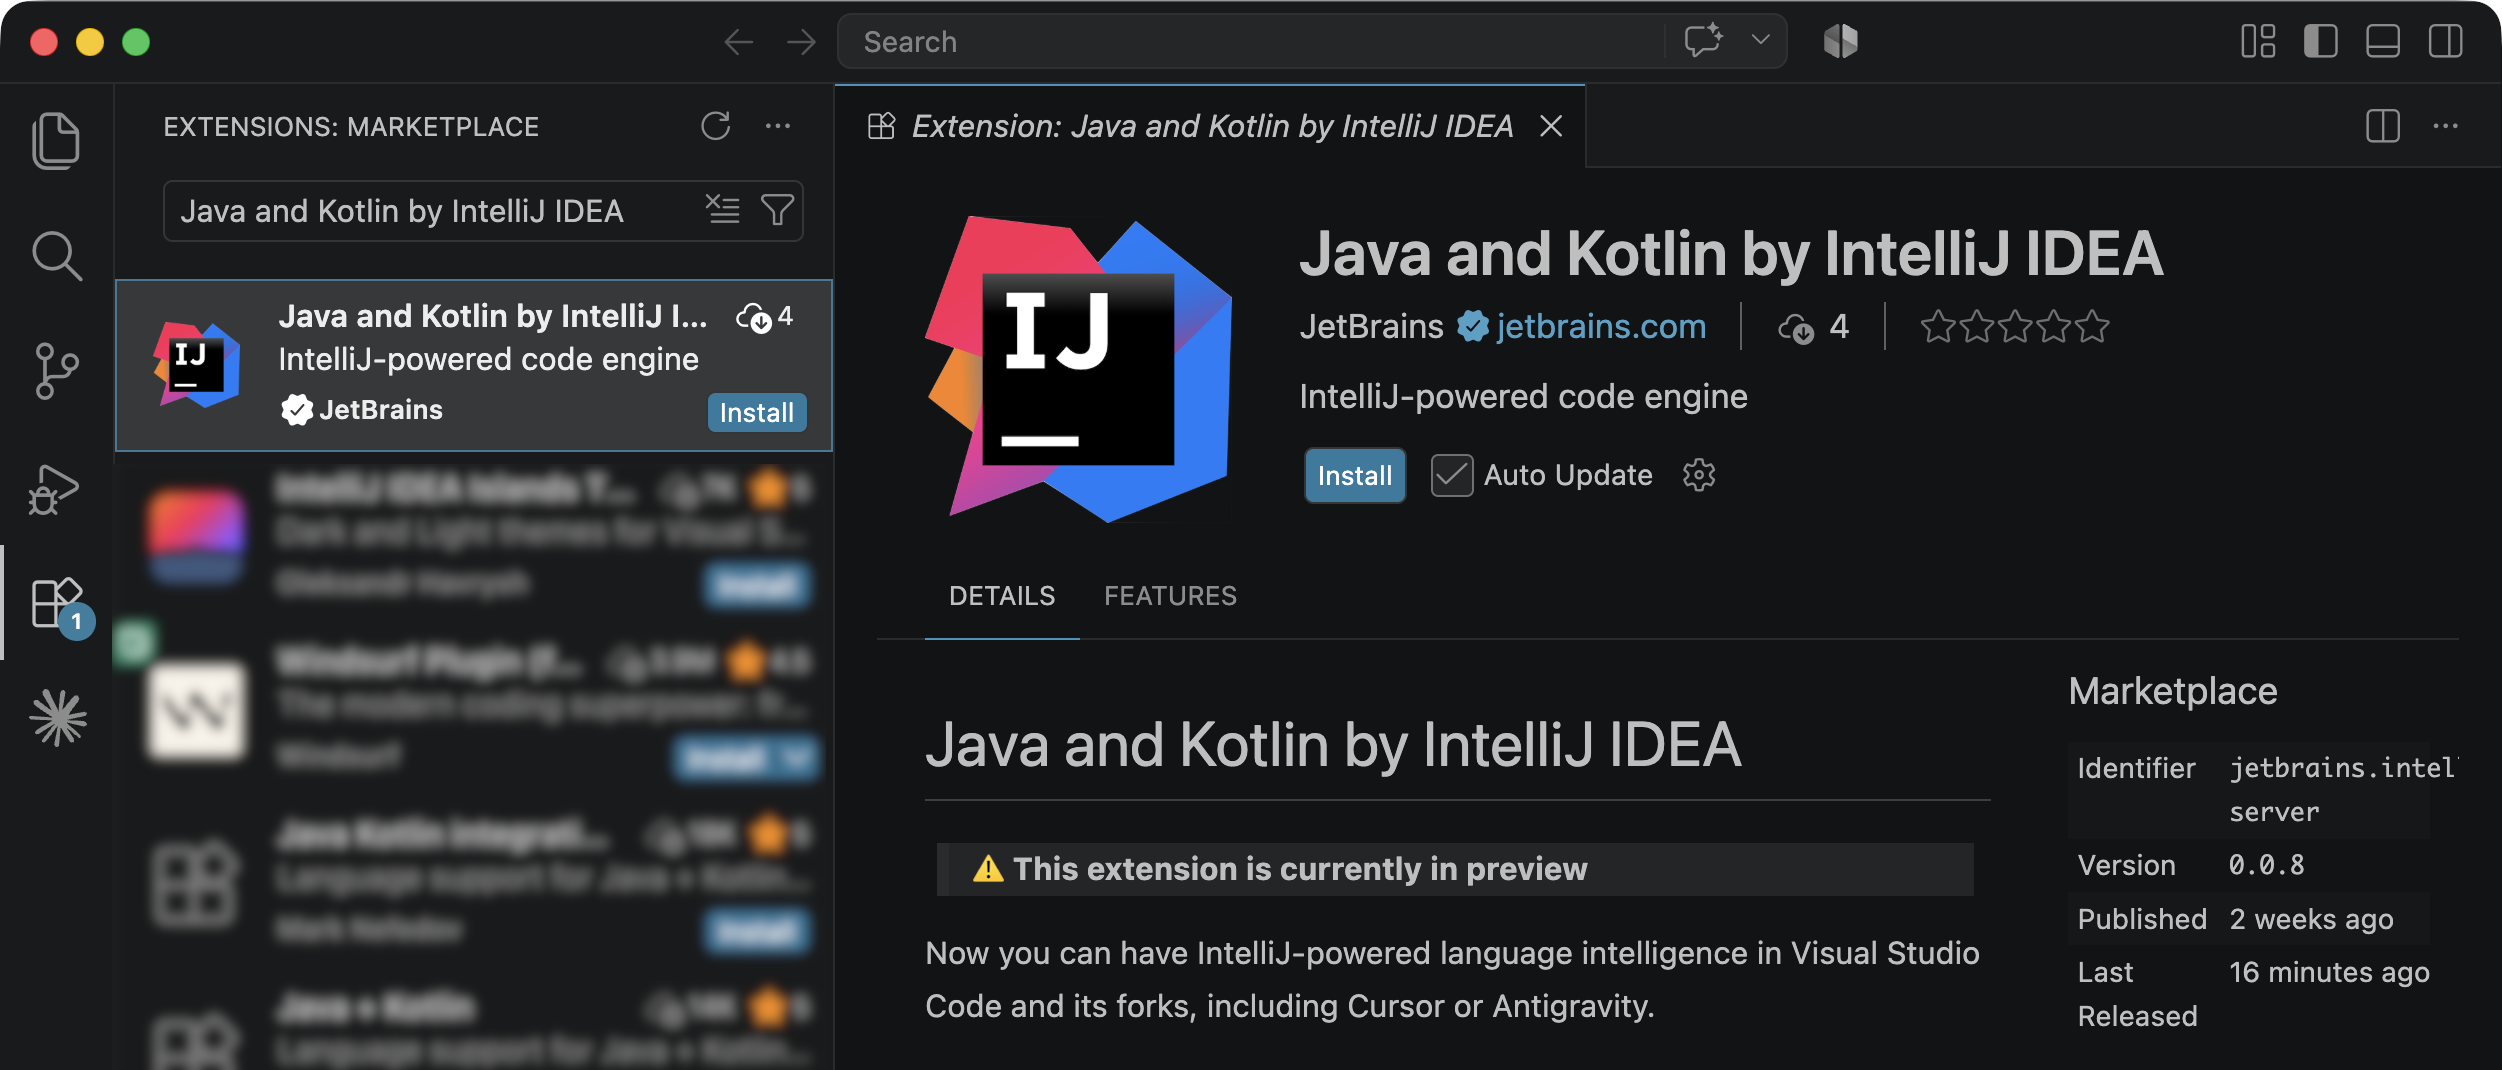Image resolution: width=2502 pixels, height=1070 pixels.
Task: Click the large IntelliJ IDEA extension logo
Action: (x=1078, y=368)
